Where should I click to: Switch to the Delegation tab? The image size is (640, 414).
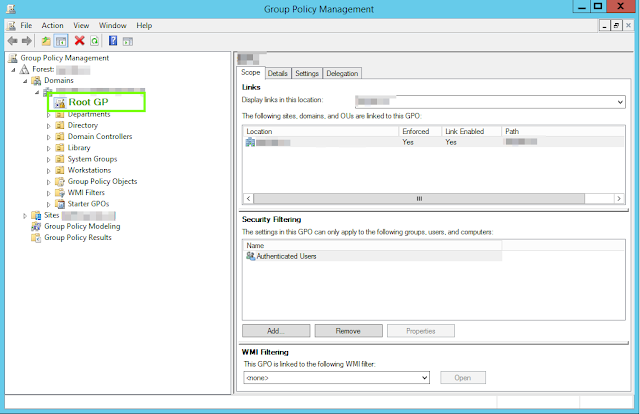point(342,73)
